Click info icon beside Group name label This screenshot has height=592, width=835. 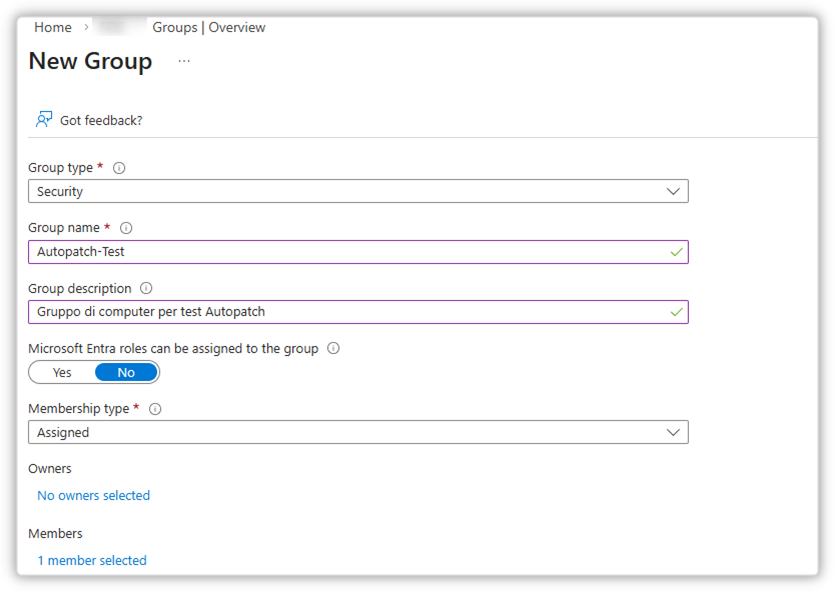(126, 228)
